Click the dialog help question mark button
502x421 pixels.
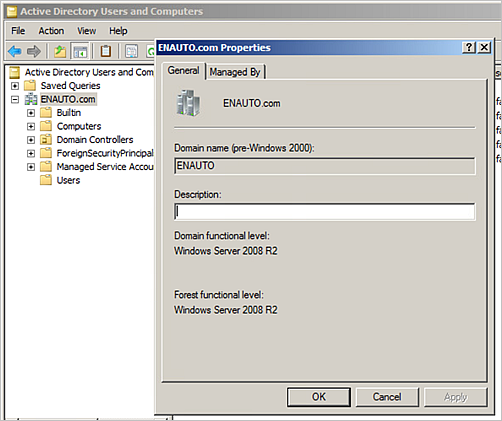click(469, 48)
